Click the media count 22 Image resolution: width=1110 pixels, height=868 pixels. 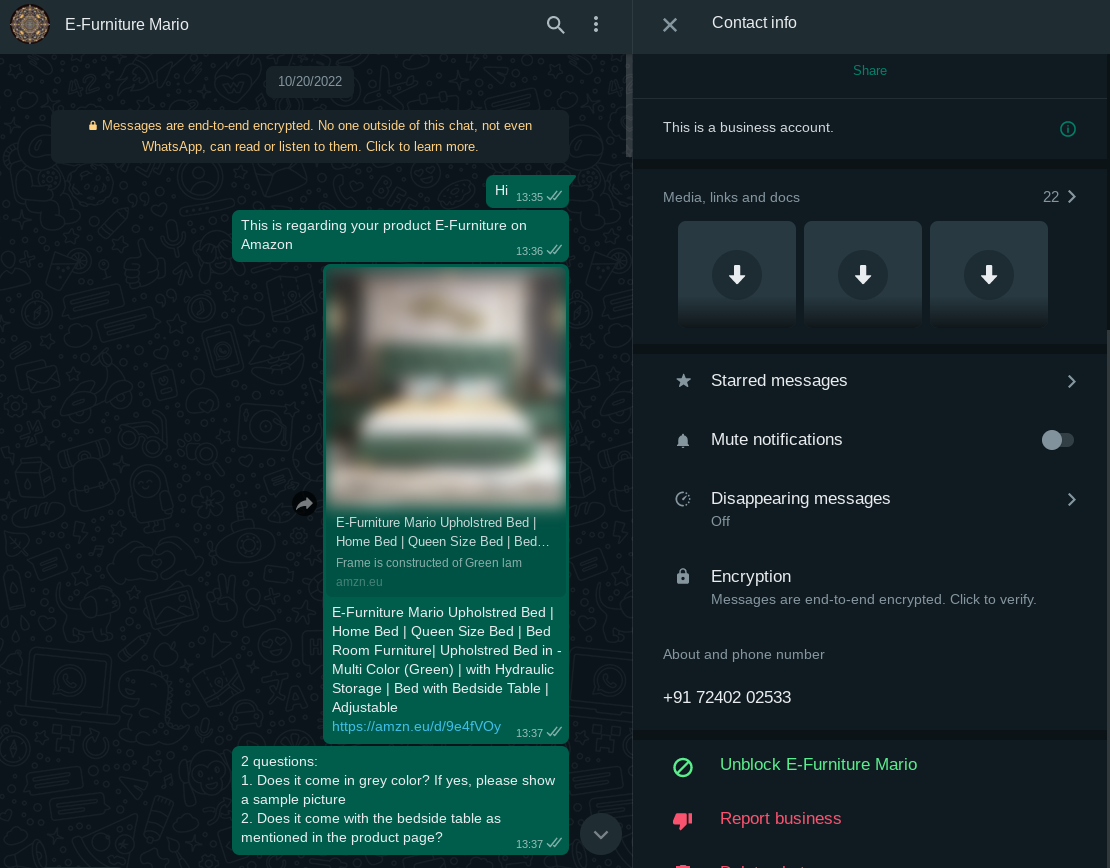[1051, 197]
